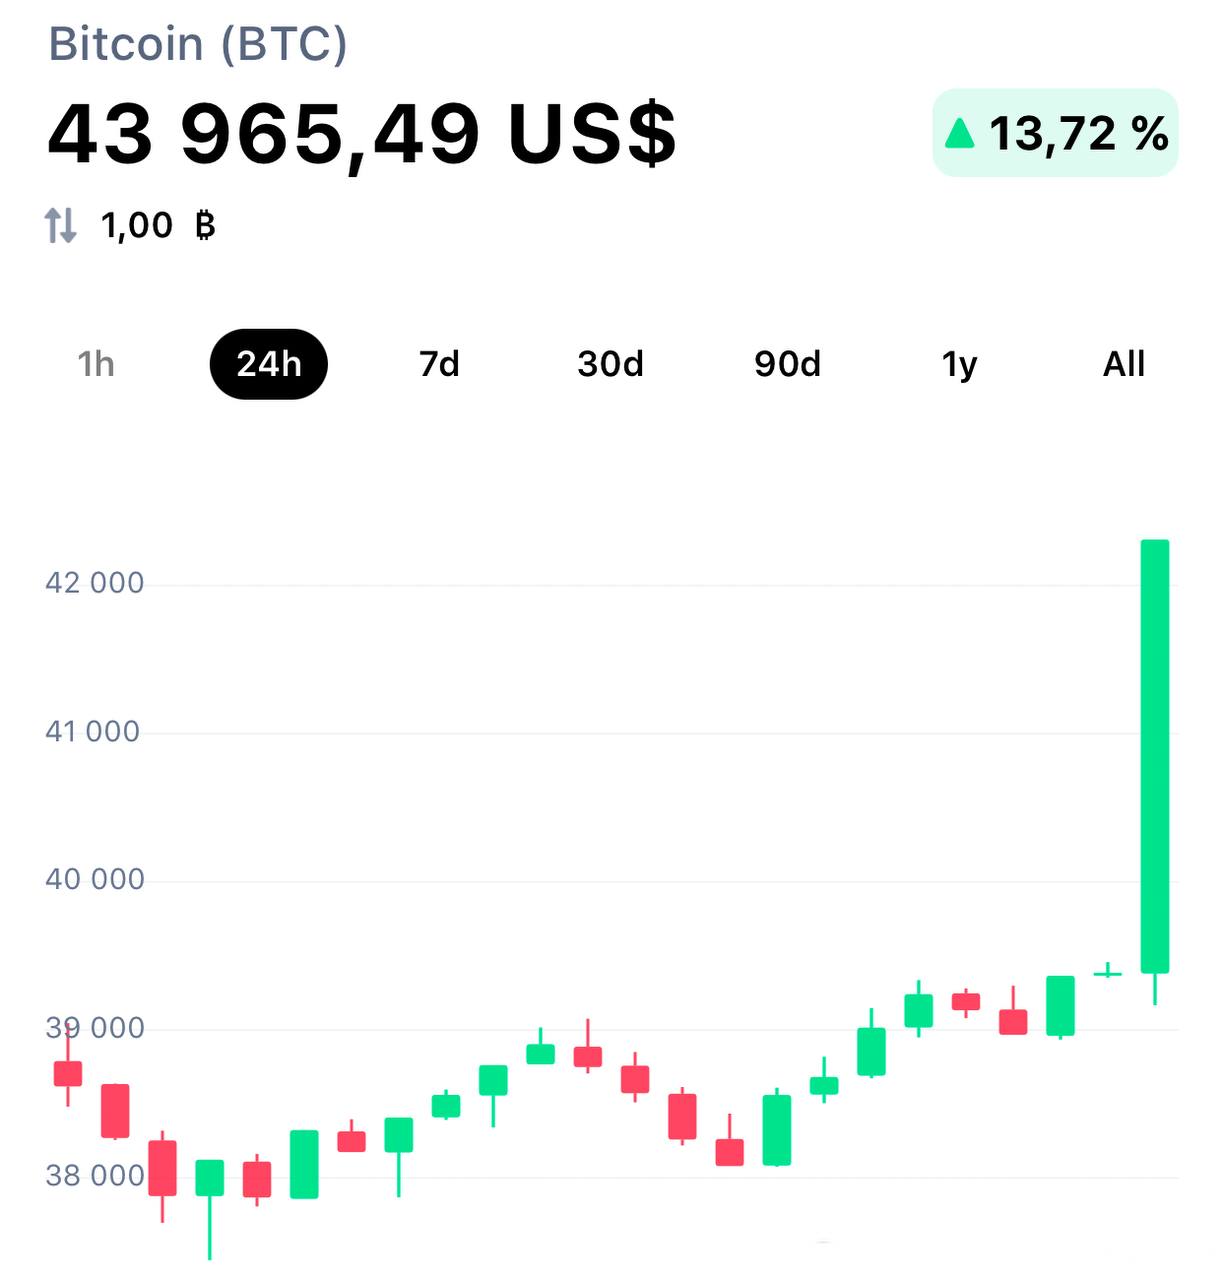Click the 42 000 axis label
Viewport: 1223px width, 1280px height.
tap(95, 583)
